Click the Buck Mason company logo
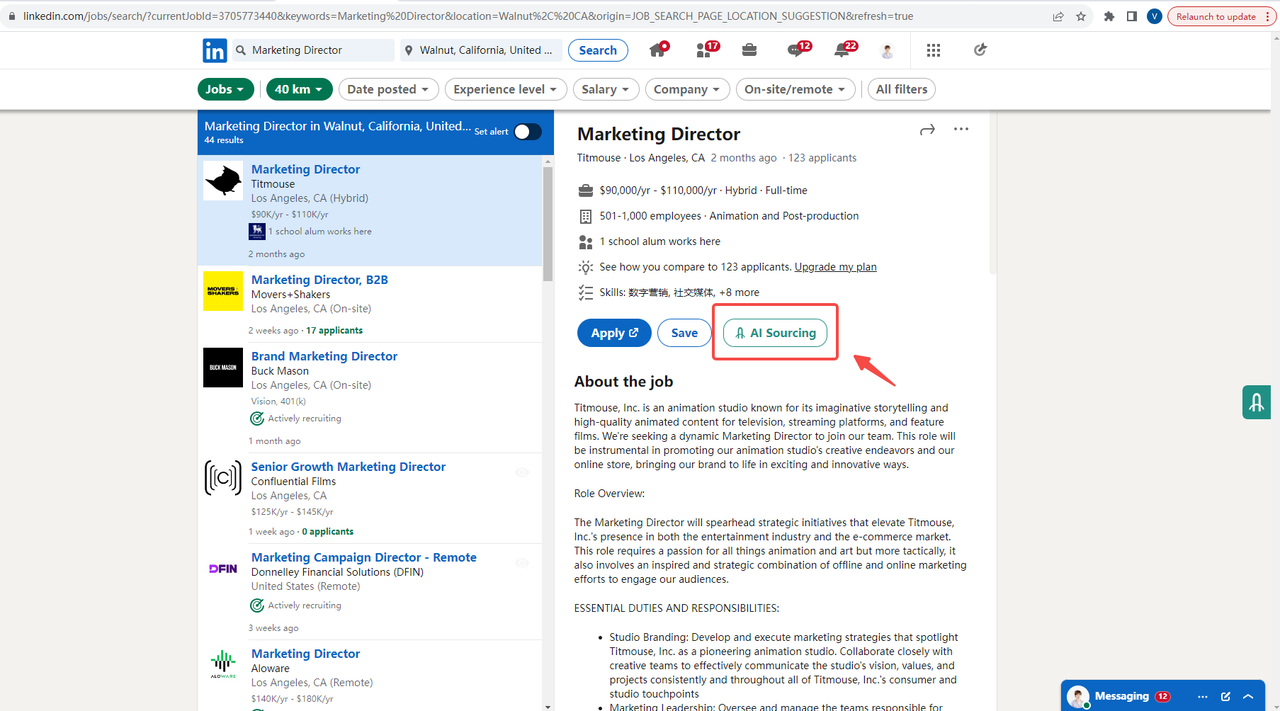This screenshot has height=711, width=1280. [223, 368]
